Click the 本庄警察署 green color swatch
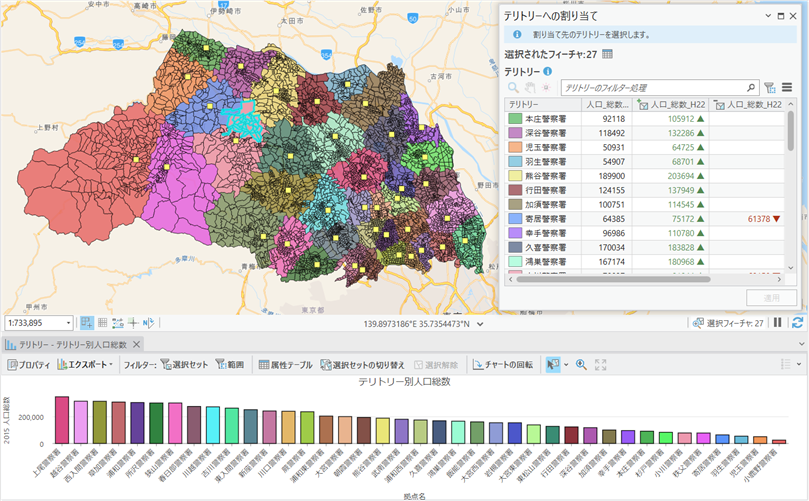Viewport: 809px width, 501px height. tap(514, 119)
